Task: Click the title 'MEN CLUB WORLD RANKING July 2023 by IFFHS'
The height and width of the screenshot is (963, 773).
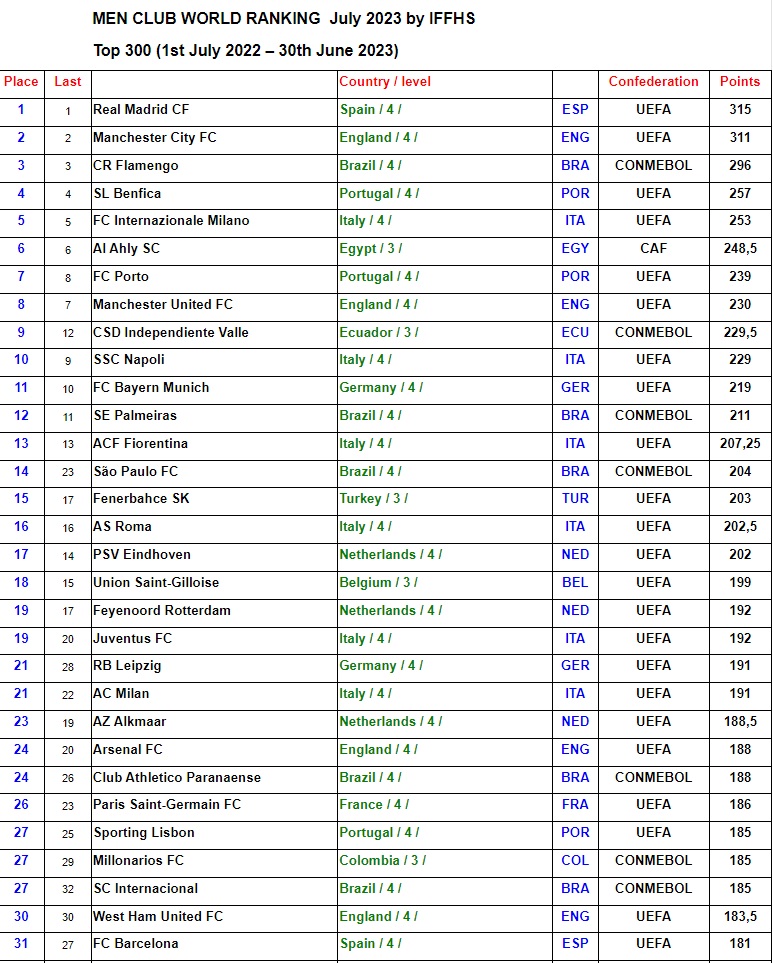Action: tap(284, 18)
